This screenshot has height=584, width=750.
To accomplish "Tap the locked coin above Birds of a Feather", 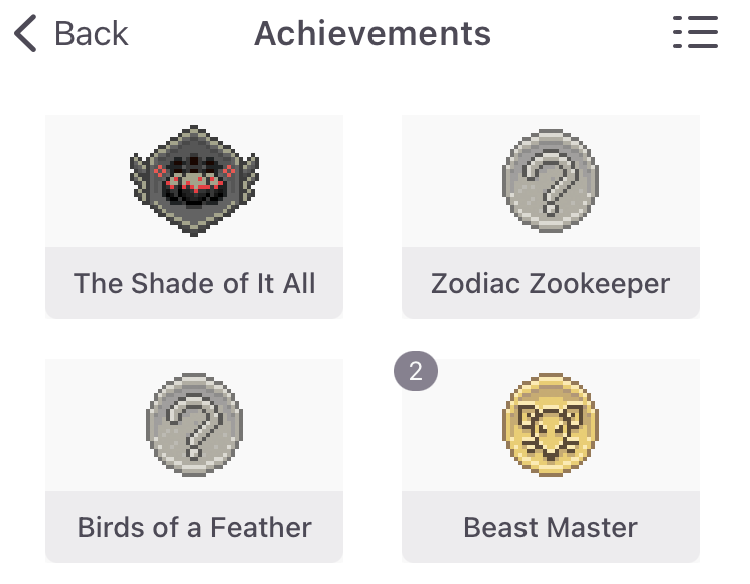I will (194, 425).
